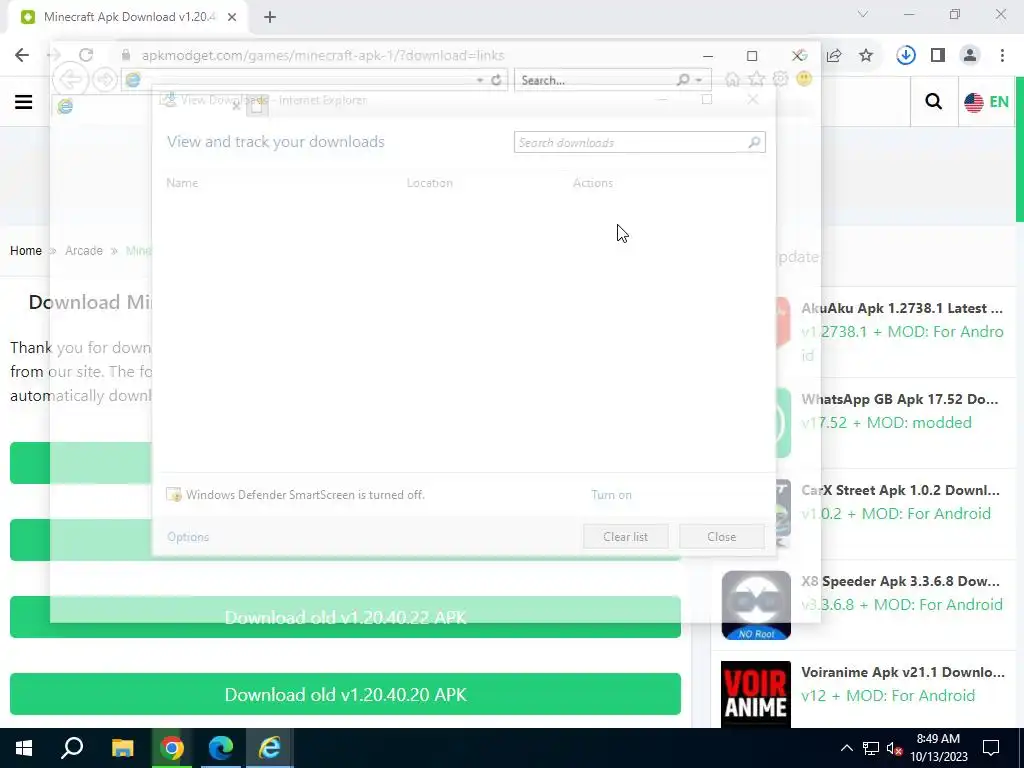Sort downloads by Name column
Viewport: 1024px width, 768px height.
tap(182, 183)
